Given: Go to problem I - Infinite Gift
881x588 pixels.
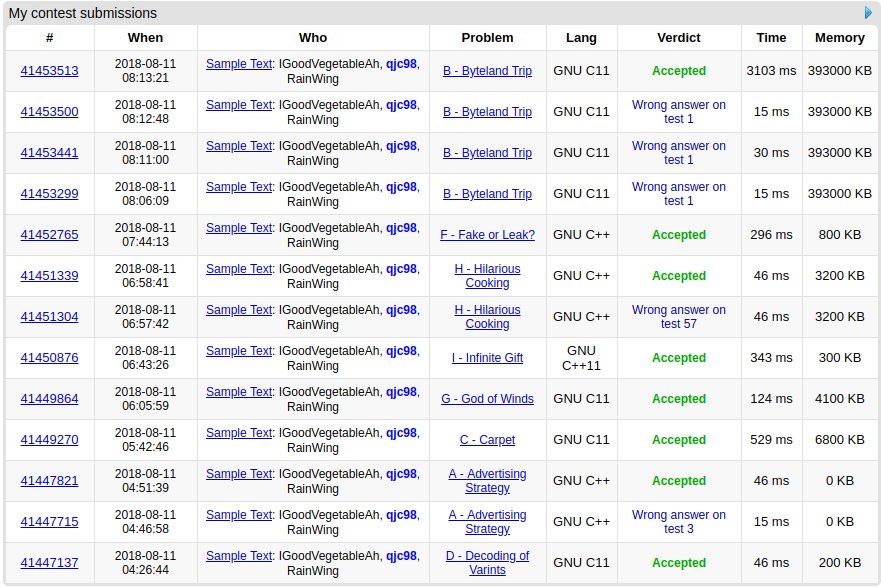Looking at the screenshot, I should pyautogui.click(x=487, y=358).
